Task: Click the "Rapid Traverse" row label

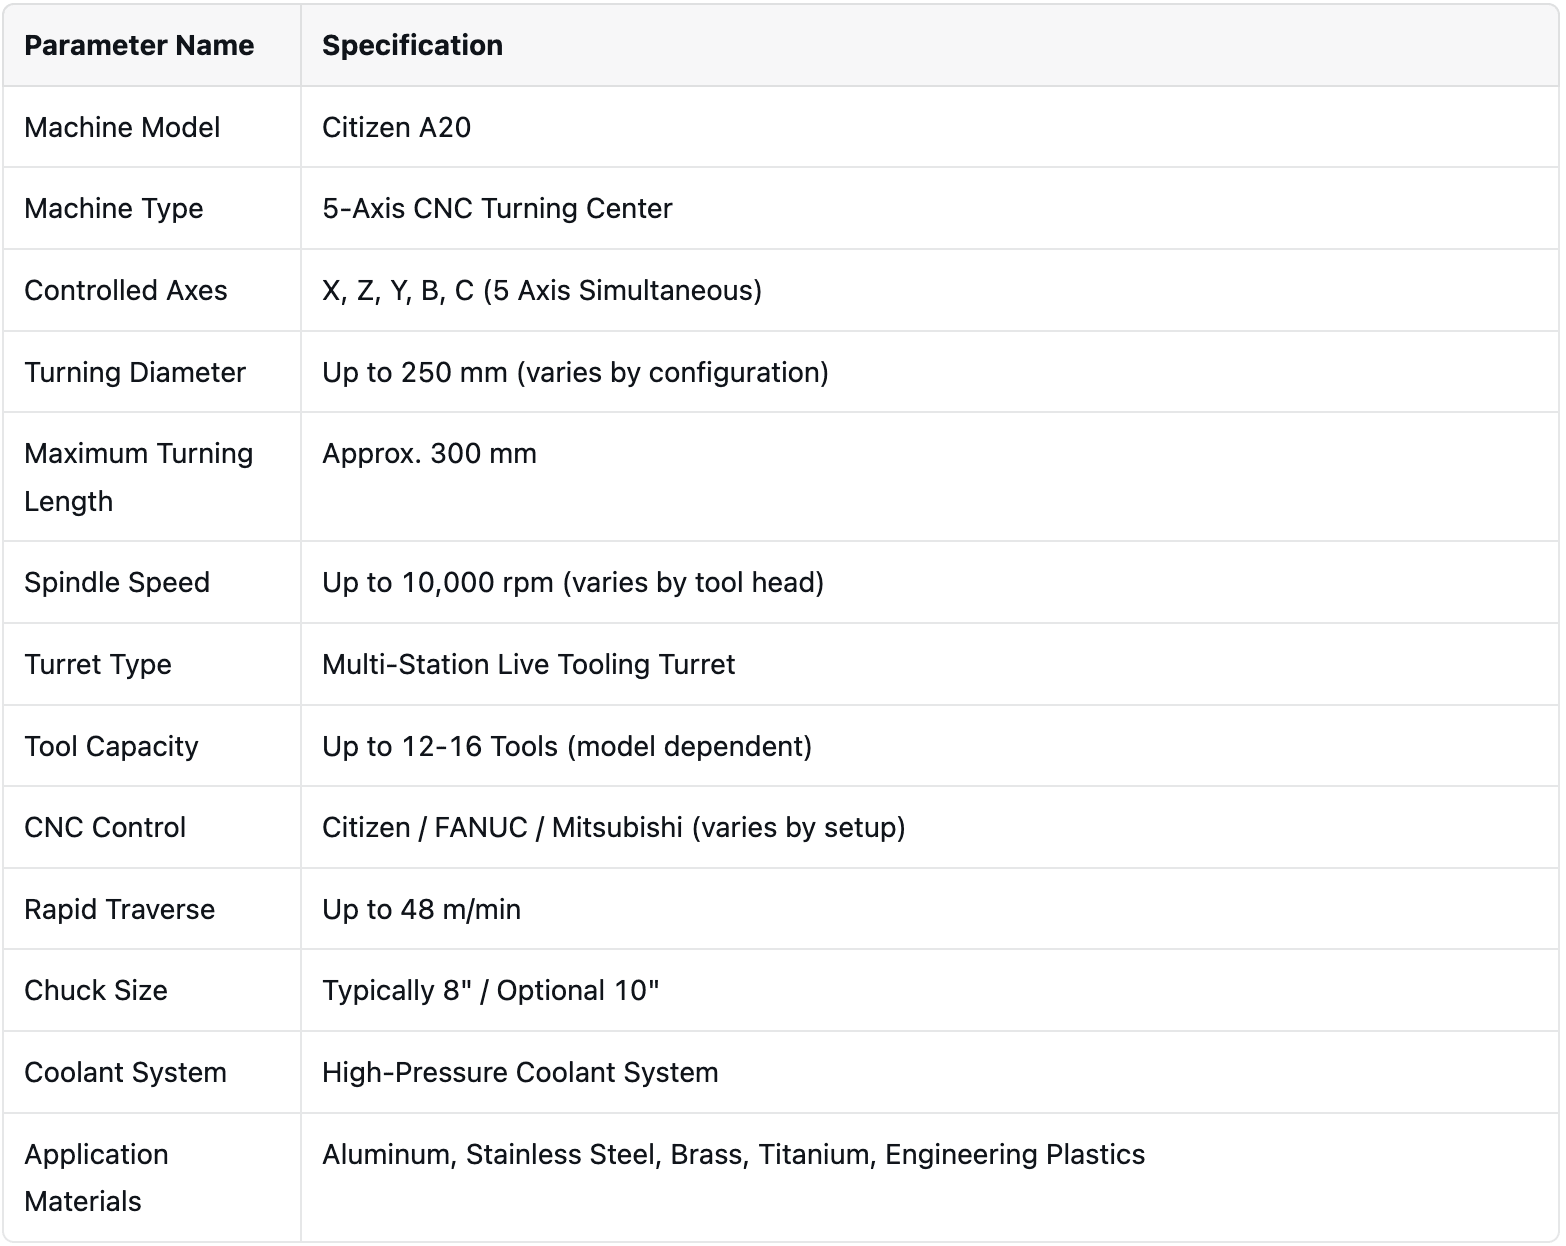Action: click(120, 910)
